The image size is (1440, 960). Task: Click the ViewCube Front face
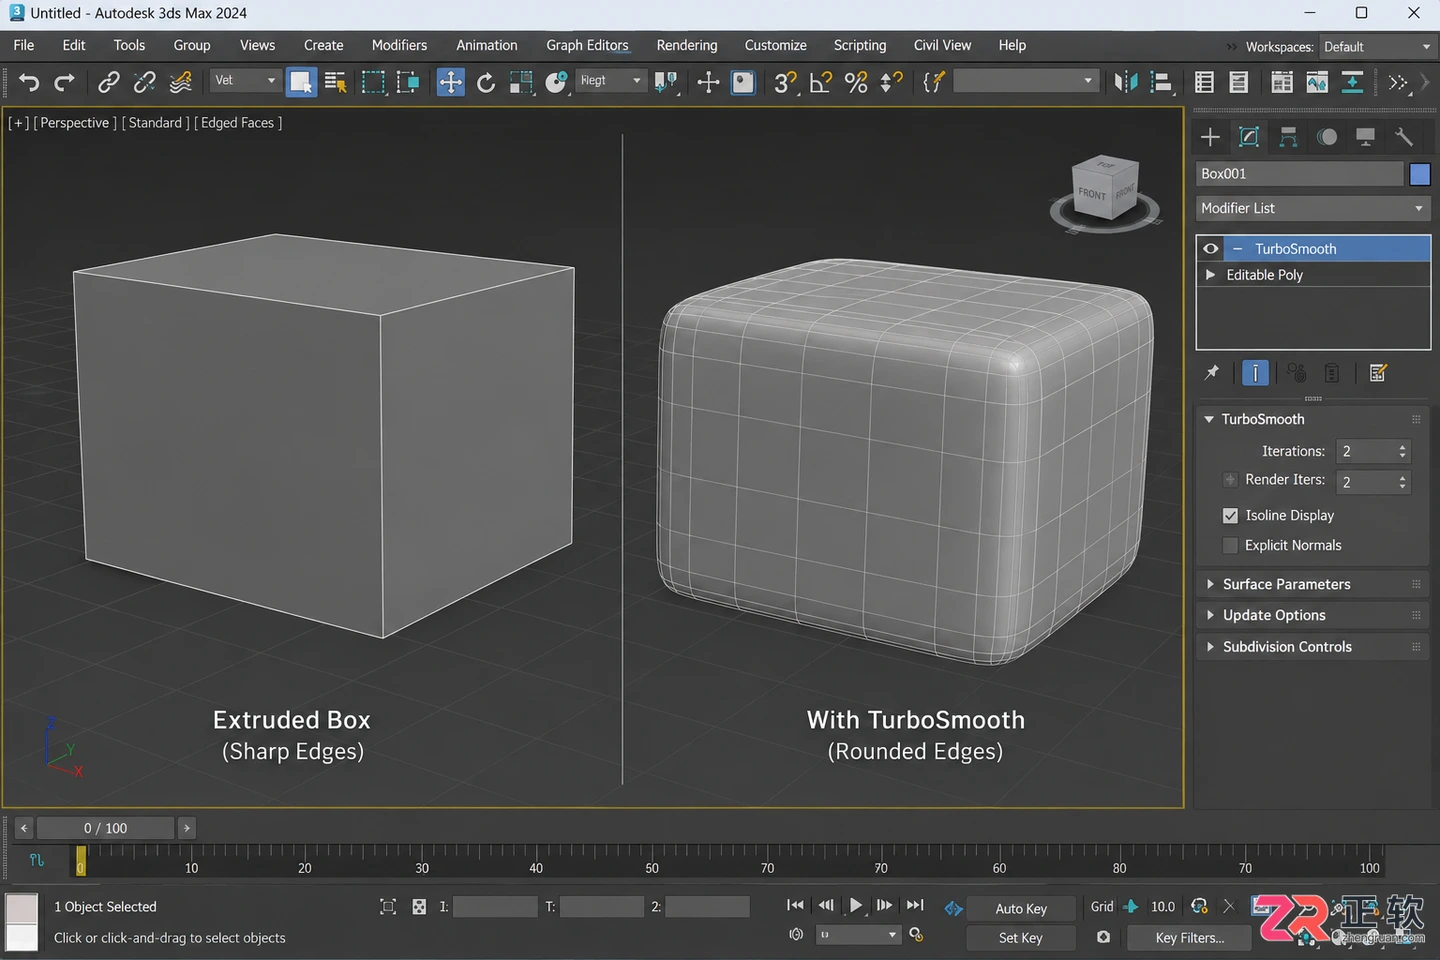1091,194
